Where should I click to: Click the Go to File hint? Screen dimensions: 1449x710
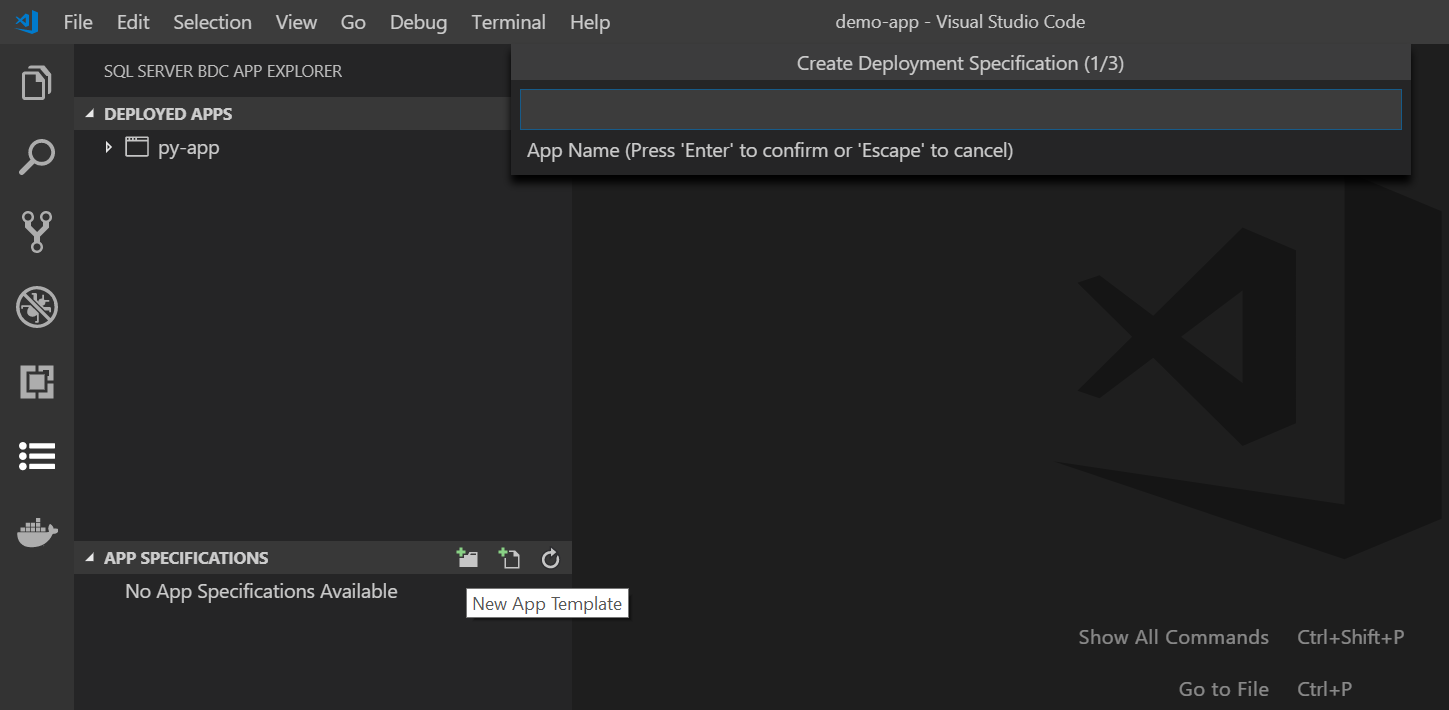pyautogui.click(x=1224, y=689)
